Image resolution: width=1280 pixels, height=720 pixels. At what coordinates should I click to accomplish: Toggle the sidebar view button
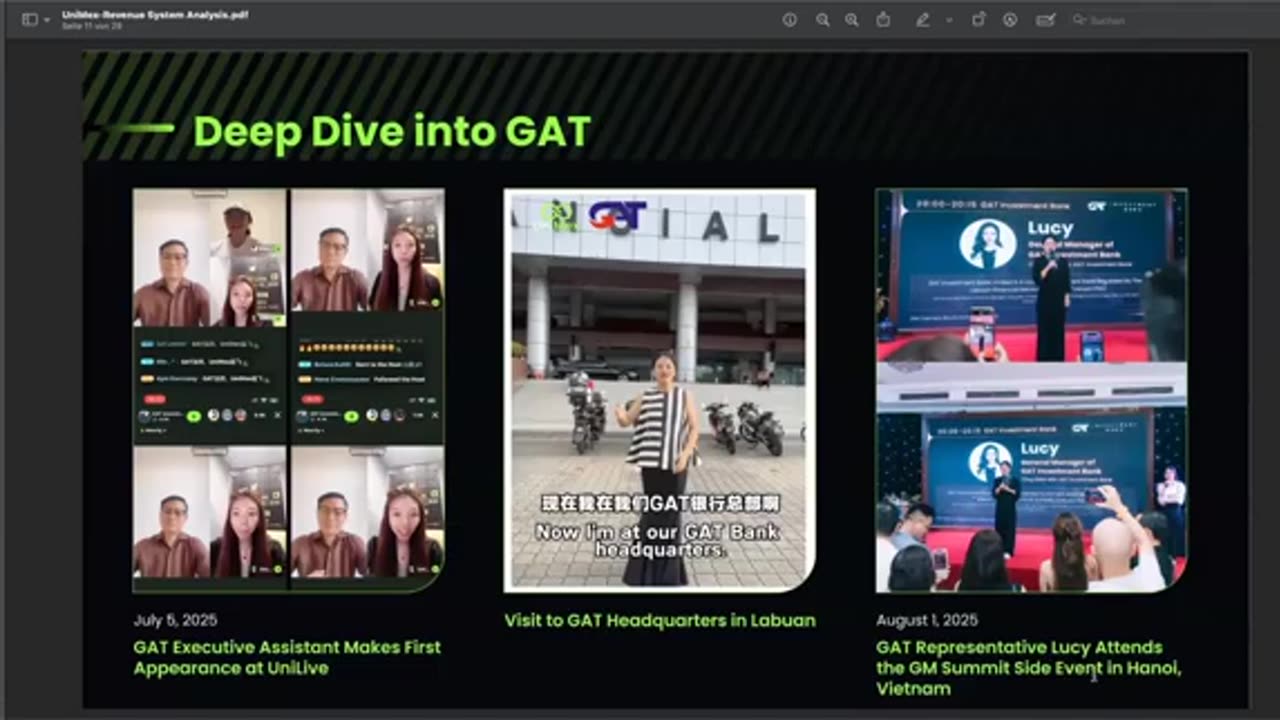[29, 20]
